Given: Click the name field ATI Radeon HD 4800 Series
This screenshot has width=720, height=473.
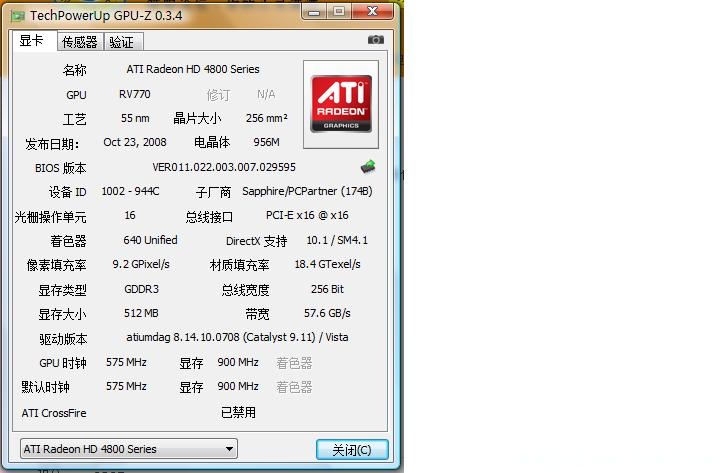Looking at the screenshot, I should pyautogui.click(x=193, y=69).
